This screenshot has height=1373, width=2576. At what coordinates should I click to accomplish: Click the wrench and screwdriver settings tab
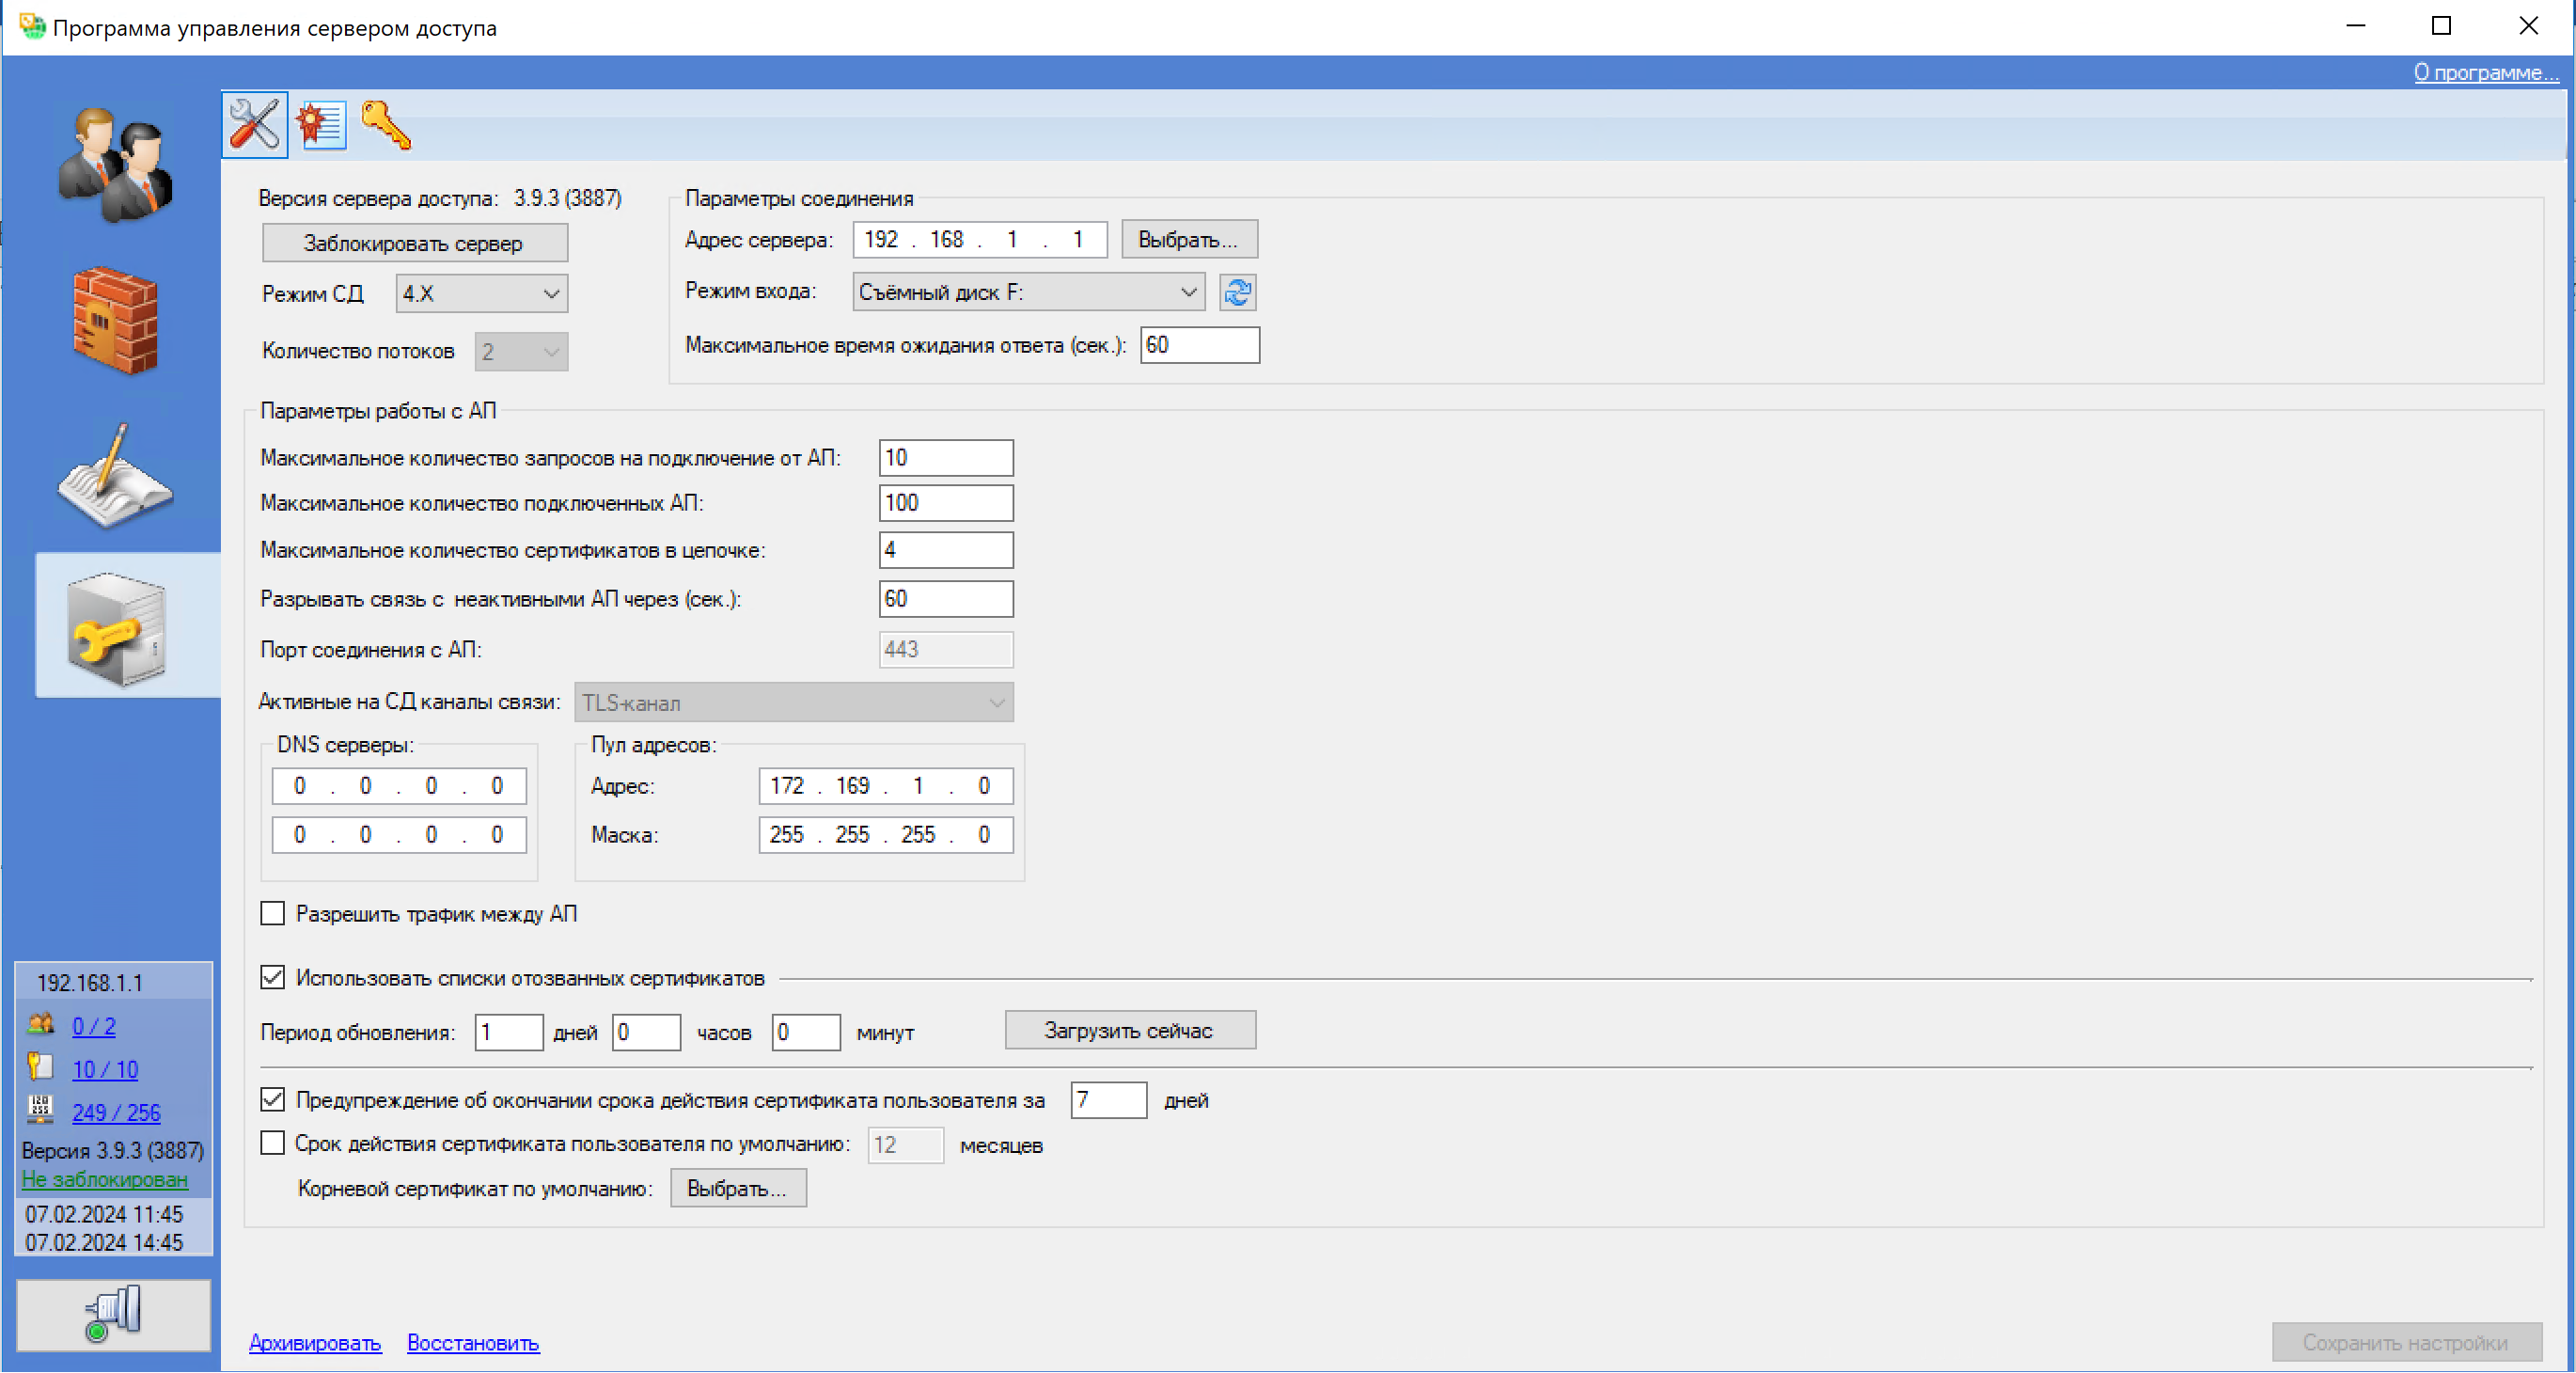pos(254,125)
